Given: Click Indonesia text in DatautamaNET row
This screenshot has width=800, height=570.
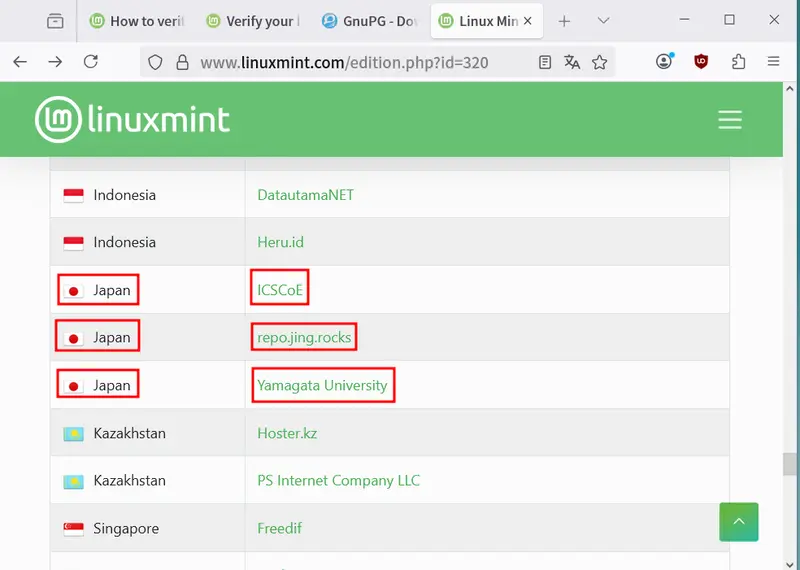Looking at the screenshot, I should (124, 195).
